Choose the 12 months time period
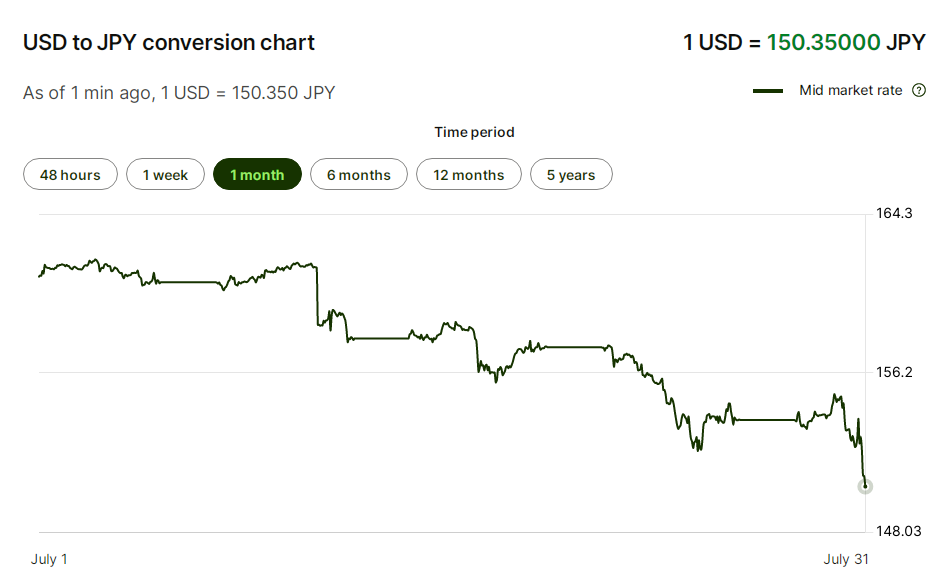The width and height of the screenshot is (942, 582). [x=468, y=175]
